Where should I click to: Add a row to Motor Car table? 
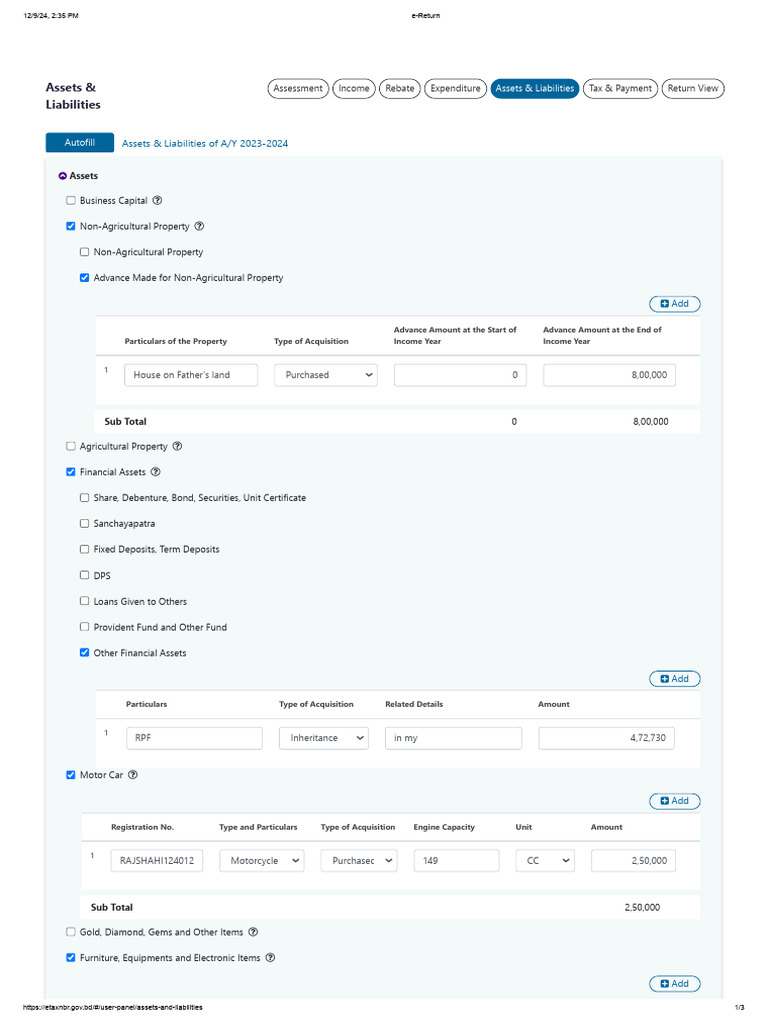click(675, 801)
